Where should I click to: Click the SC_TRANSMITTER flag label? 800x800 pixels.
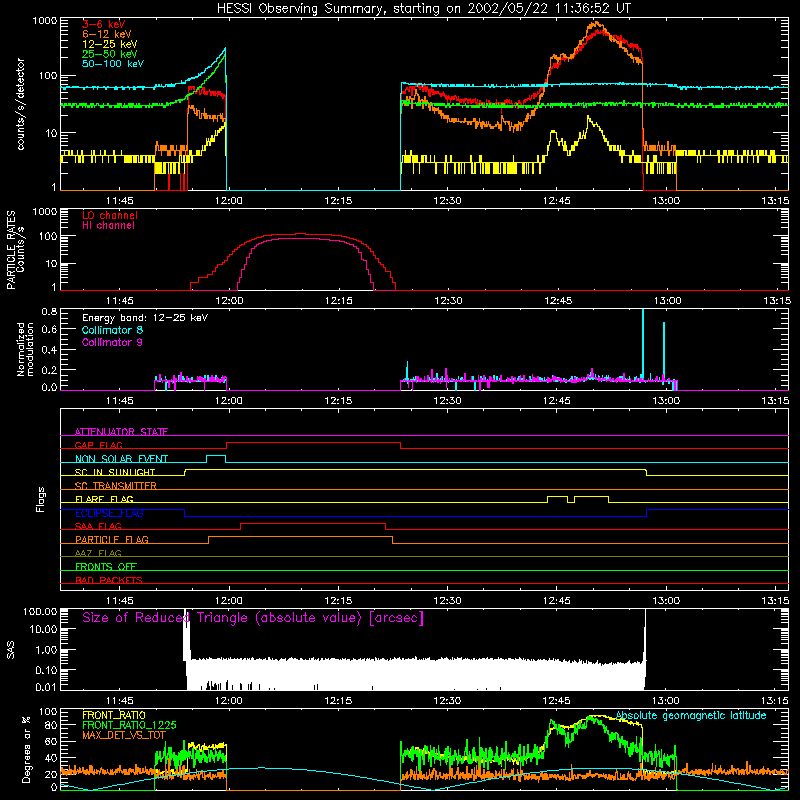[116, 485]
